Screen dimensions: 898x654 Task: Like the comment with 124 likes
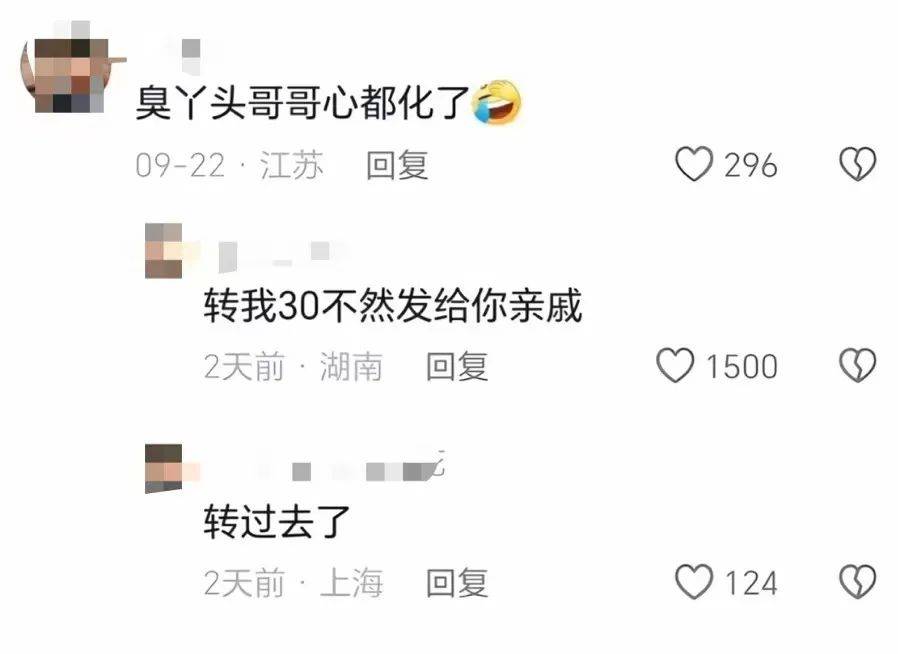coord(694,582)
